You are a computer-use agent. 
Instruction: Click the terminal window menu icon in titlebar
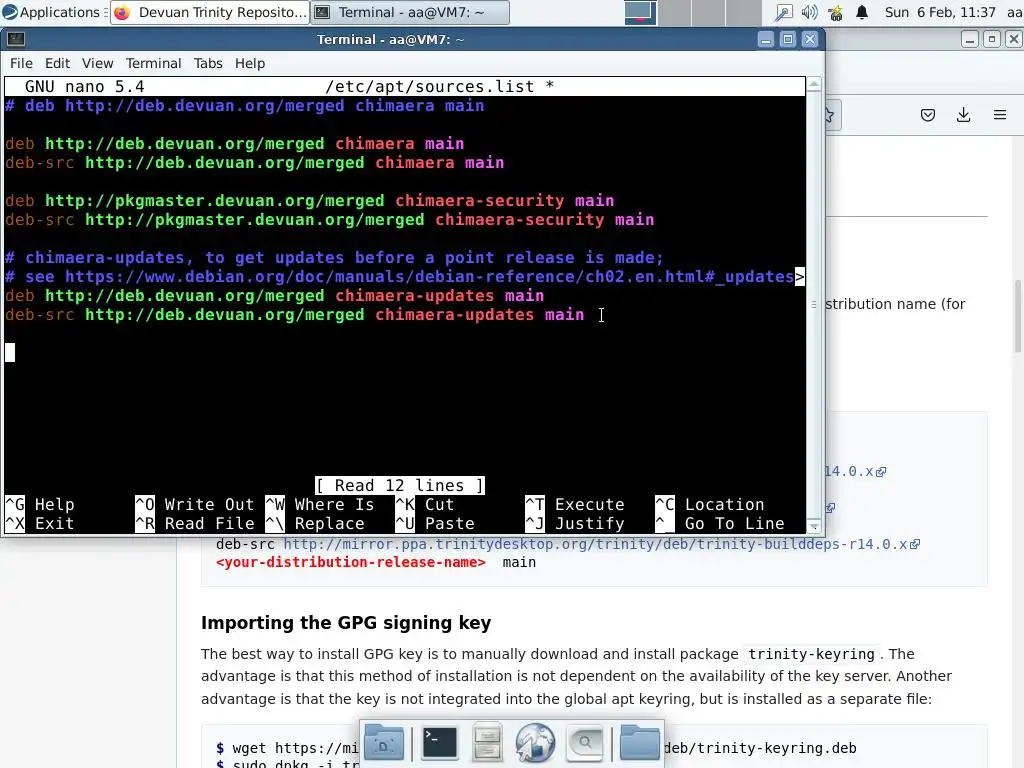(16, 39)
